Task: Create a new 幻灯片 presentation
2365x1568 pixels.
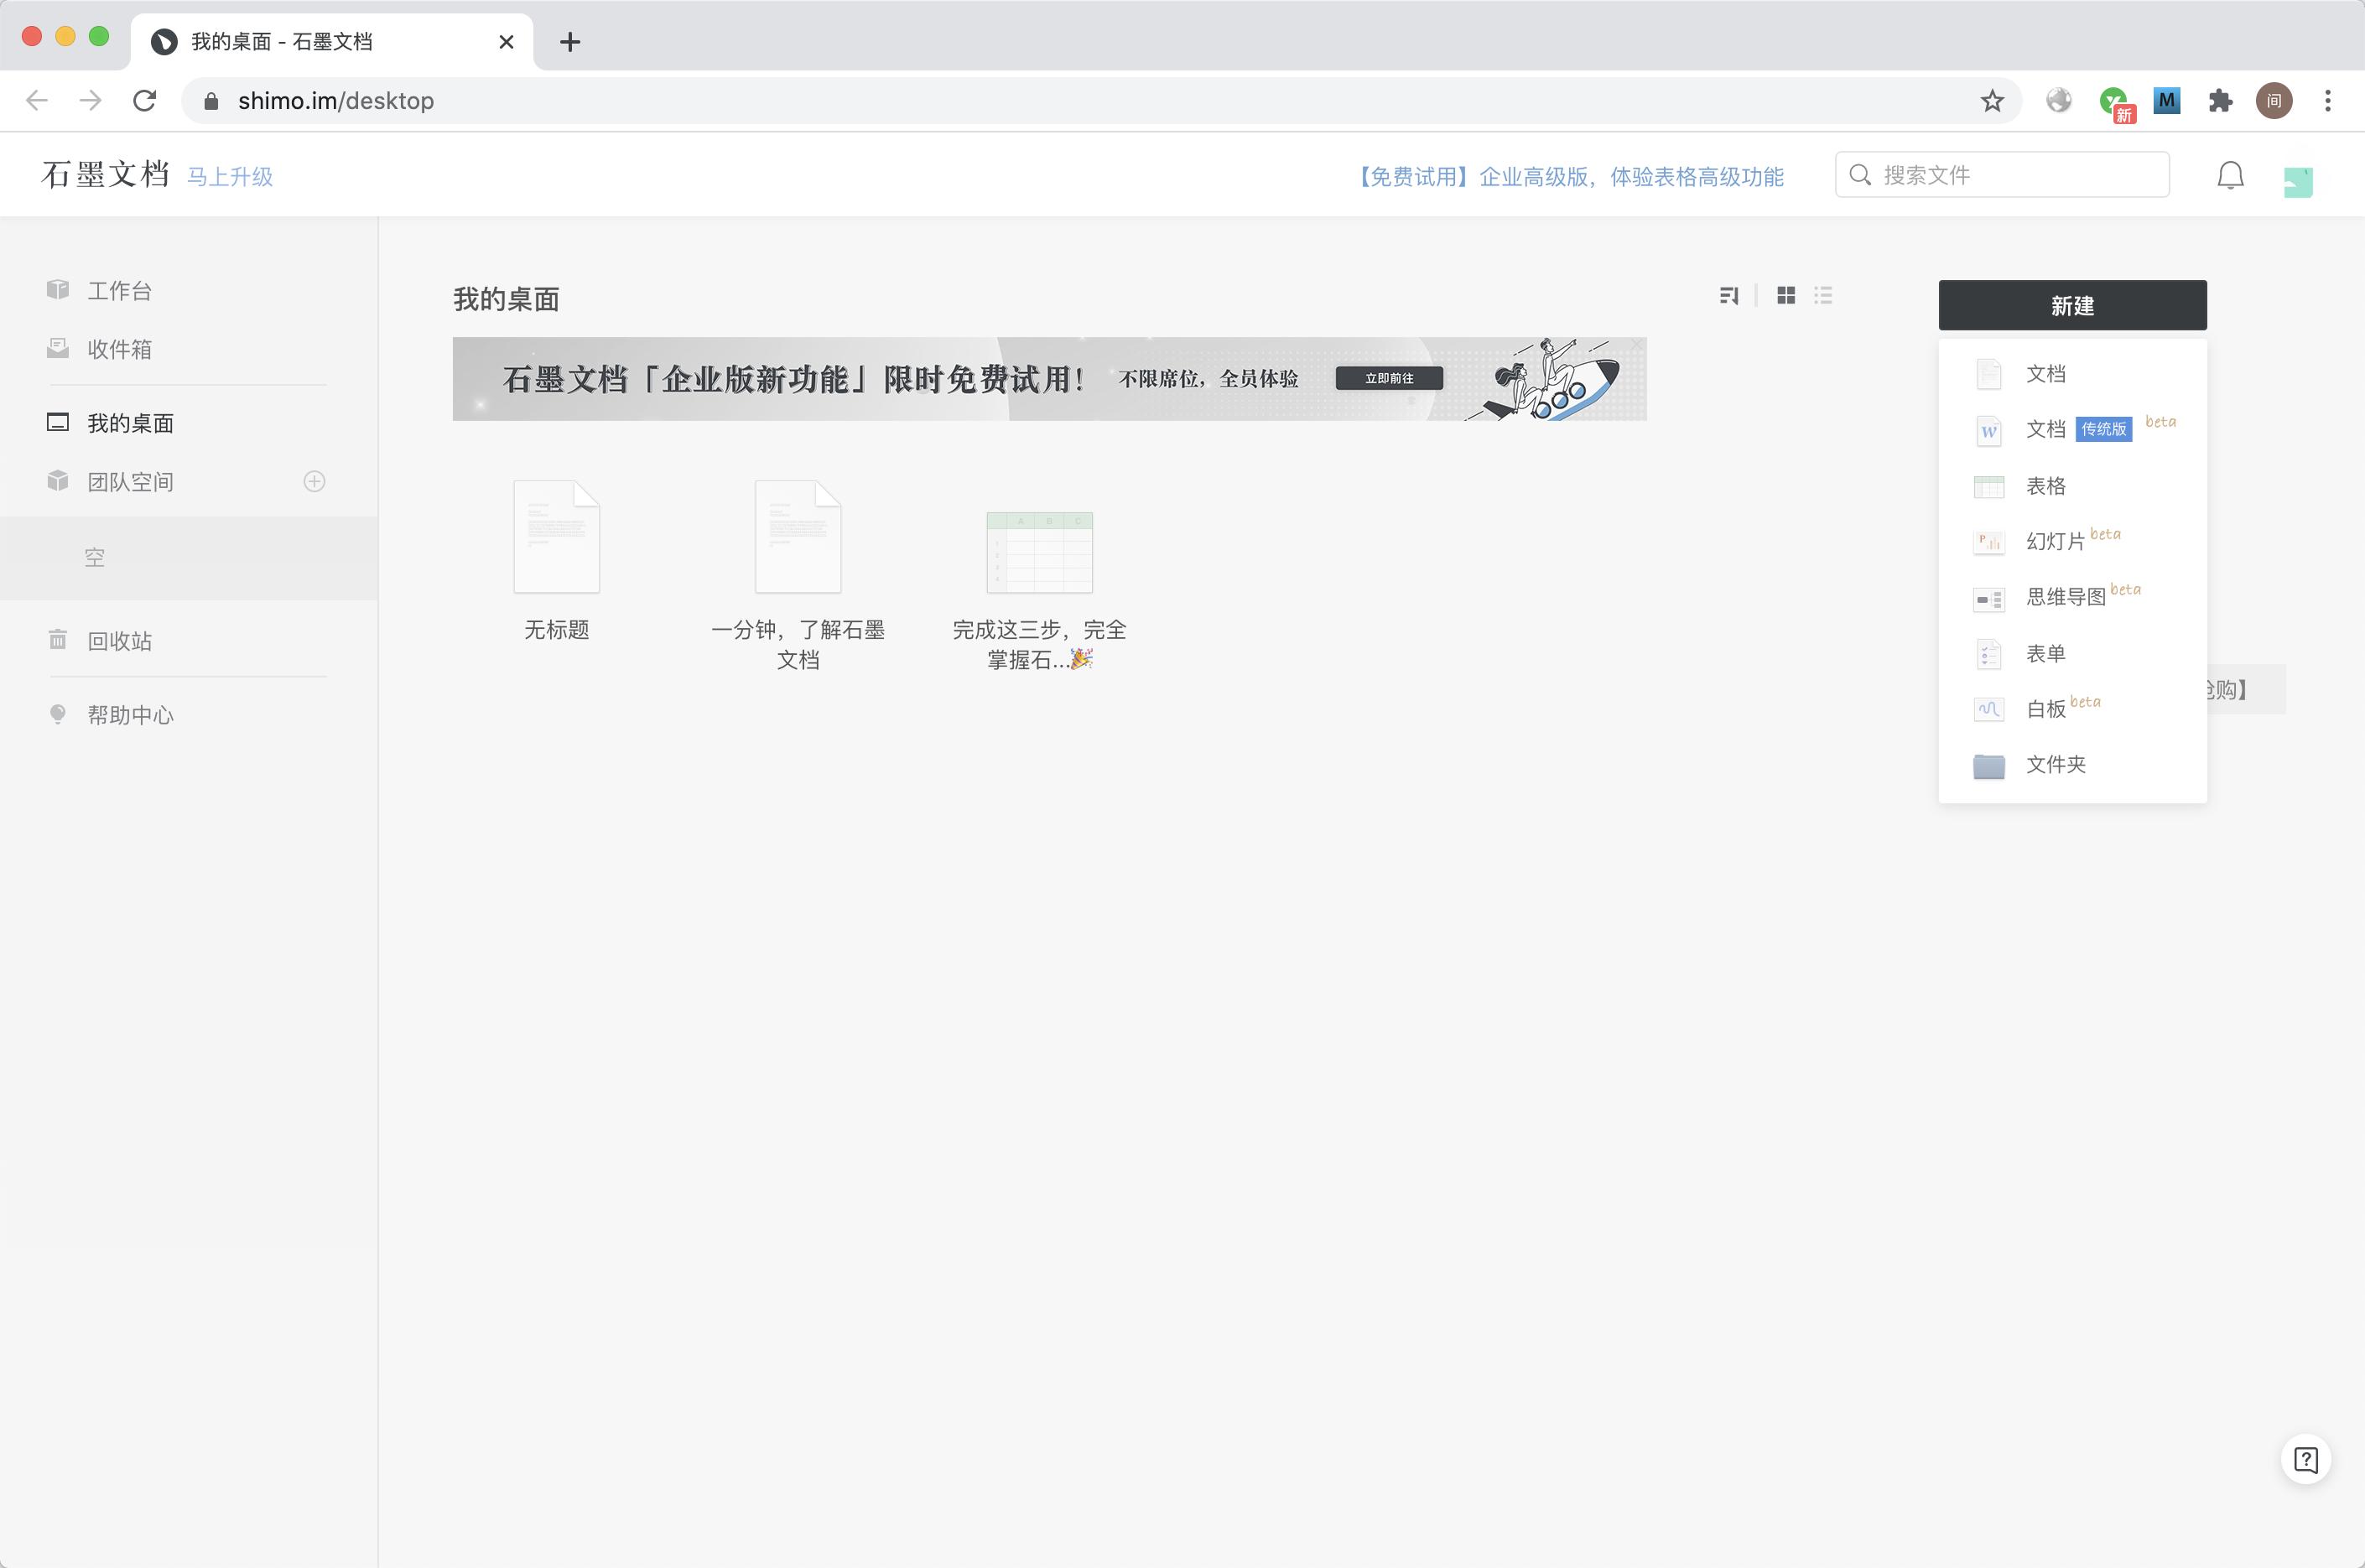Action: (x=2053, y=542)
